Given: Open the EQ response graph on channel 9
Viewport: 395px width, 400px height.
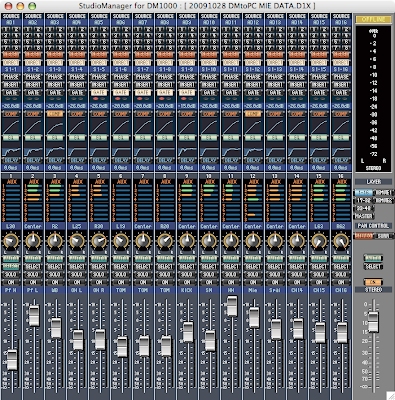Looking at the screenshot, I should coord(187,151).
